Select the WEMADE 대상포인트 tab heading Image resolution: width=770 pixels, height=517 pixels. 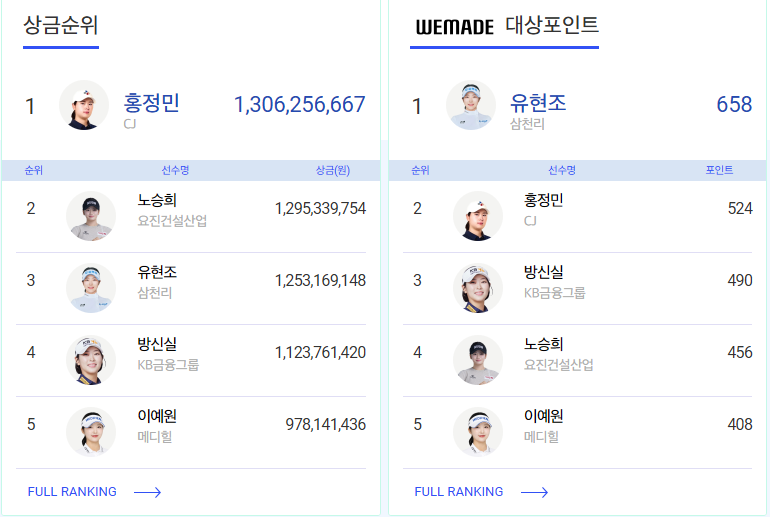point(506,26)
